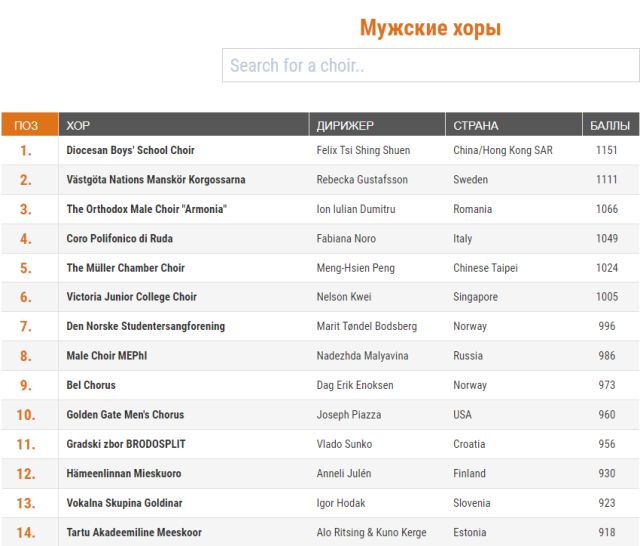This screenshot has height=546, width=640.
Task: Click the ХОР column header
Action: [x=184, y=124]
